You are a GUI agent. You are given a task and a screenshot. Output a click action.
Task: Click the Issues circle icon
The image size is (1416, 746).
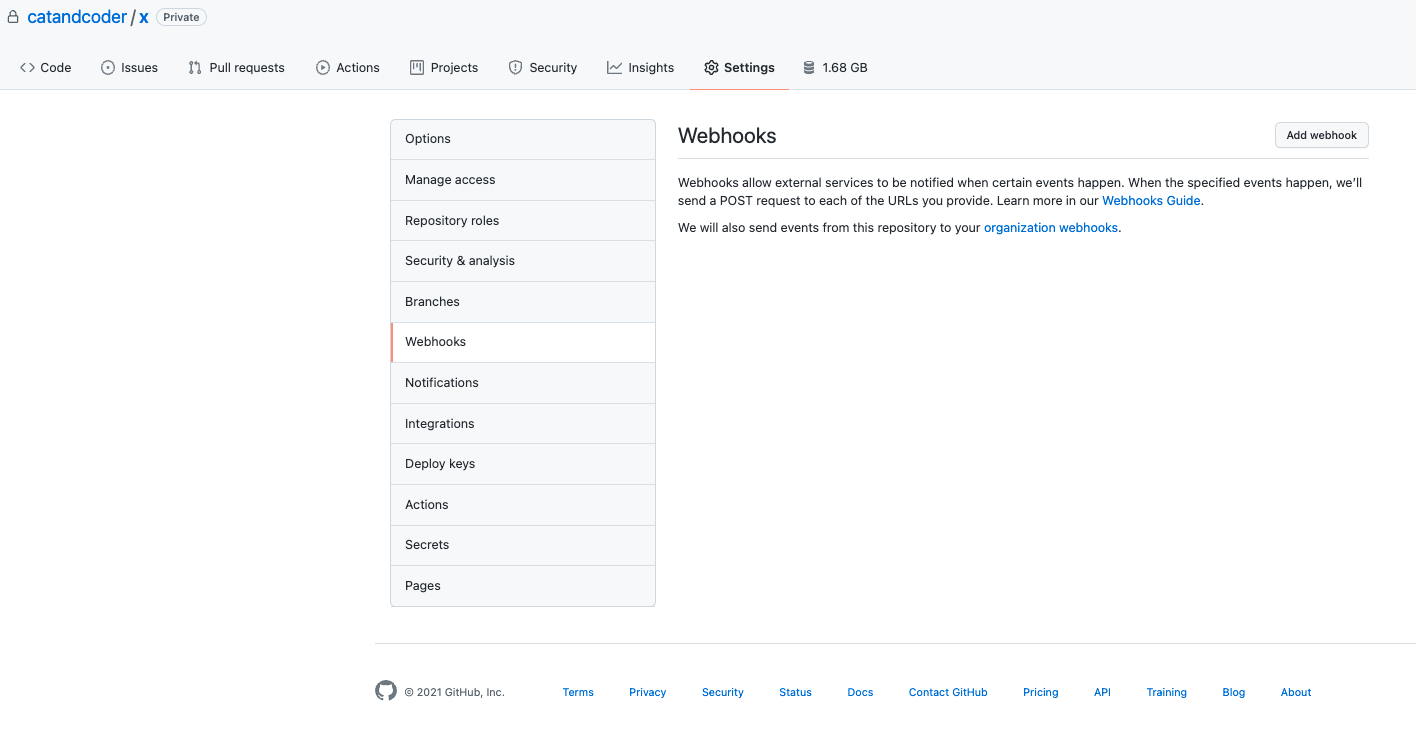tap(108, 68)
